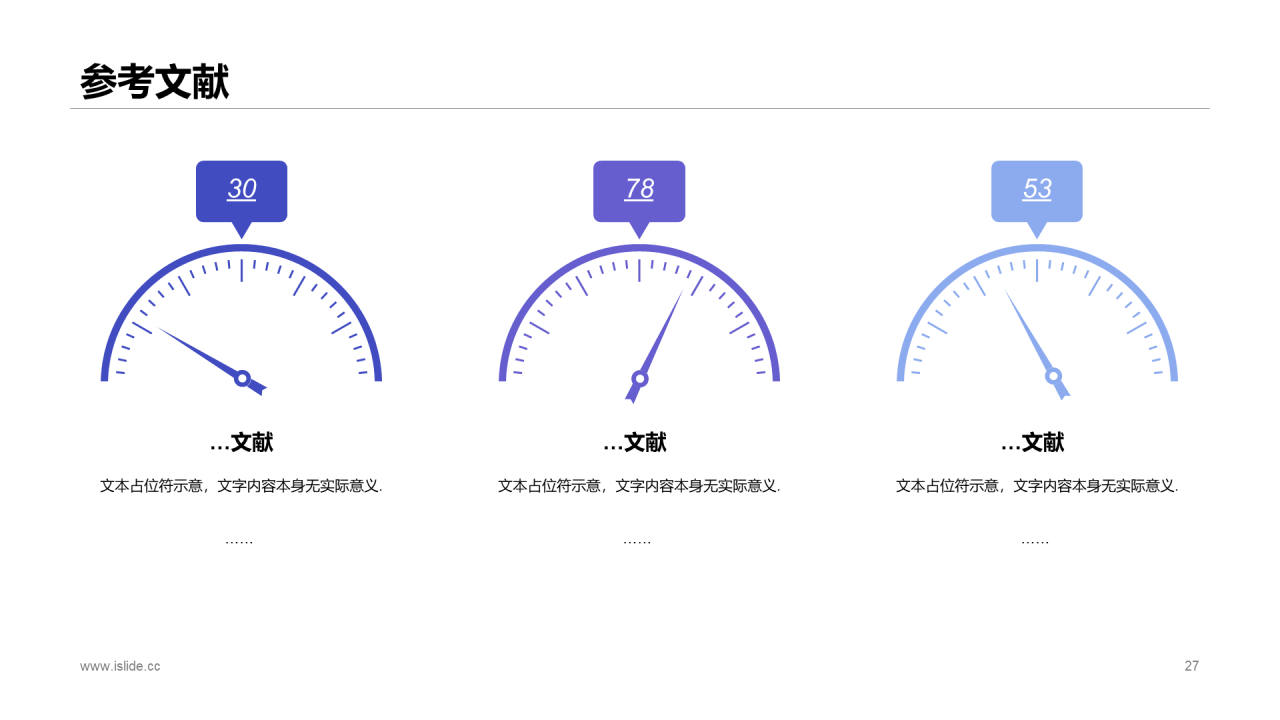Select the purple gauge below 78
This screenshot has height=720, width=1280.
pos(639,322)
